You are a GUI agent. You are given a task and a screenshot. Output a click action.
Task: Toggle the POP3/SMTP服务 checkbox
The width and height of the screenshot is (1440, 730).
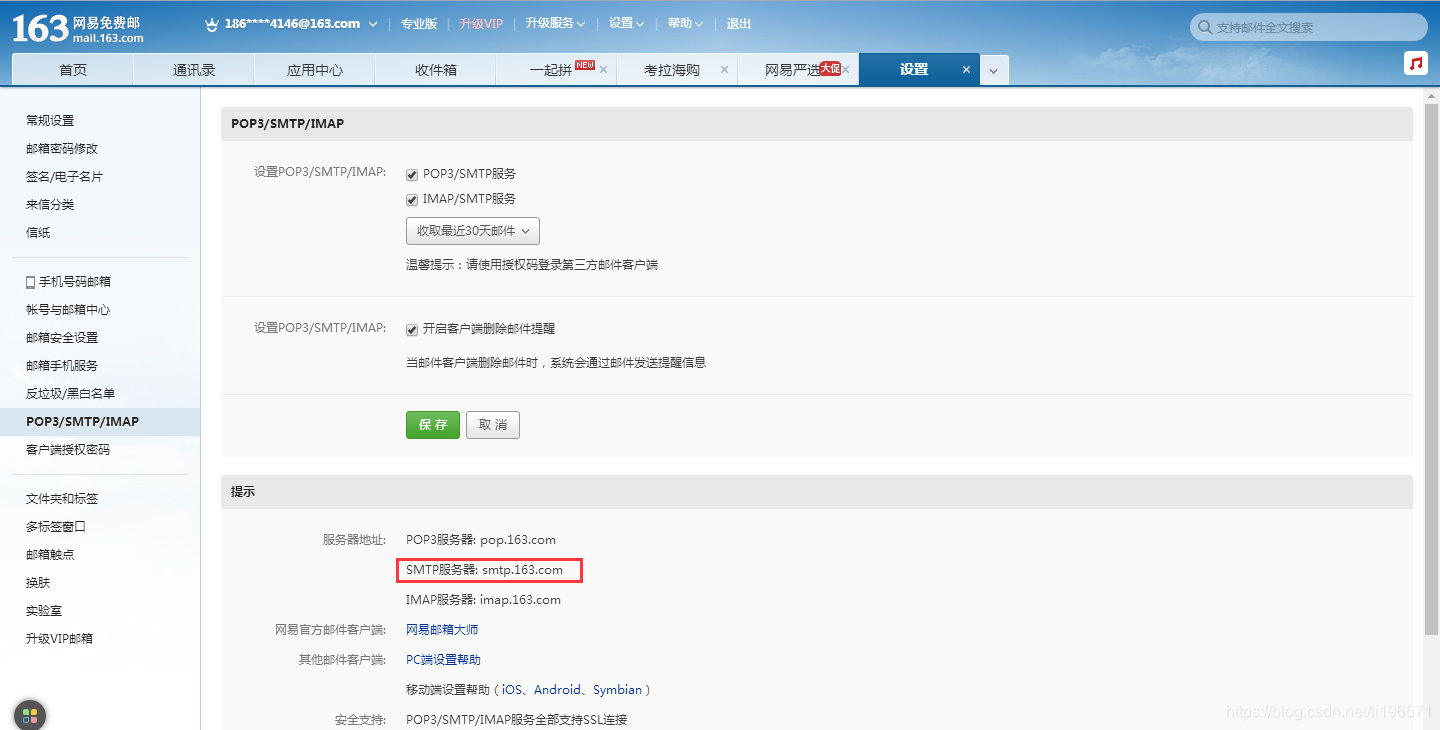[x=412, y=174]
